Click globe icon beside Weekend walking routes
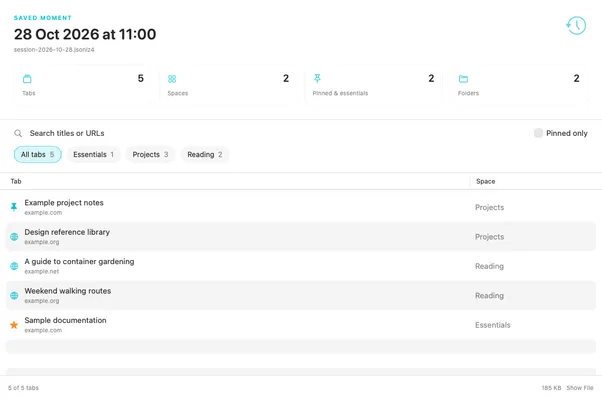602x400 pixels. coord(14,296)
